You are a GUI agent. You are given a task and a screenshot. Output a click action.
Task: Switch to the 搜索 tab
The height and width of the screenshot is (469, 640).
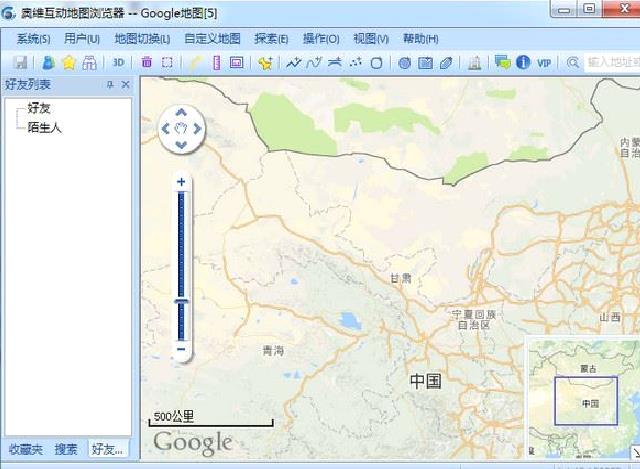point(66,449)
